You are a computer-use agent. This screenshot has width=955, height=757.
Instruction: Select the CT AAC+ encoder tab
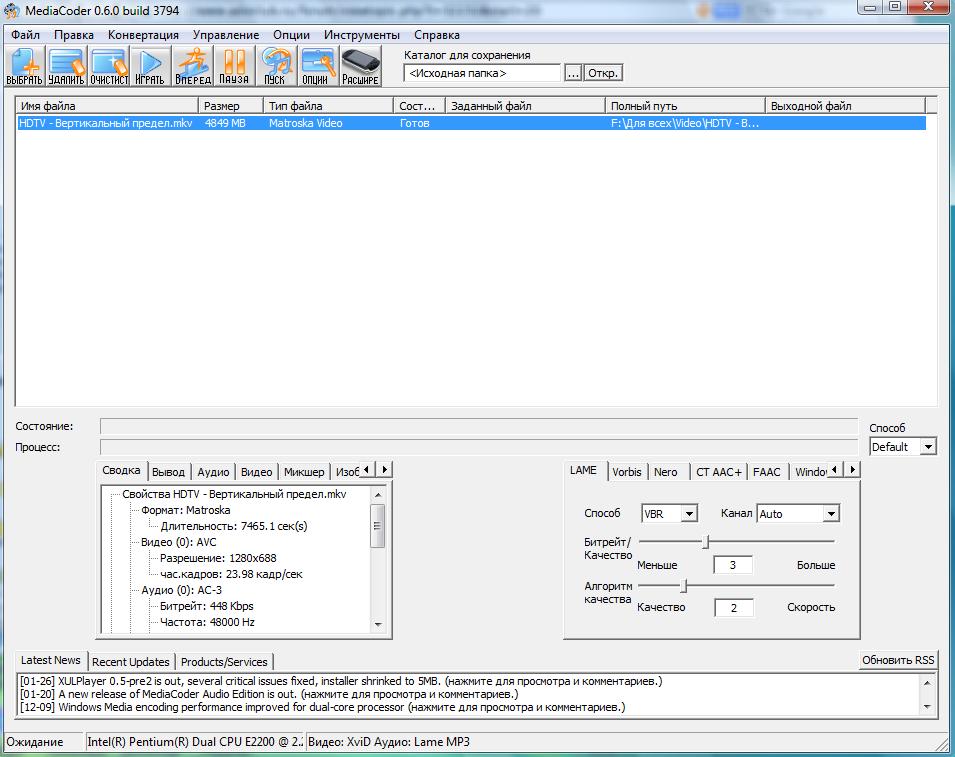pyautogui.click(x=719, y=472)
